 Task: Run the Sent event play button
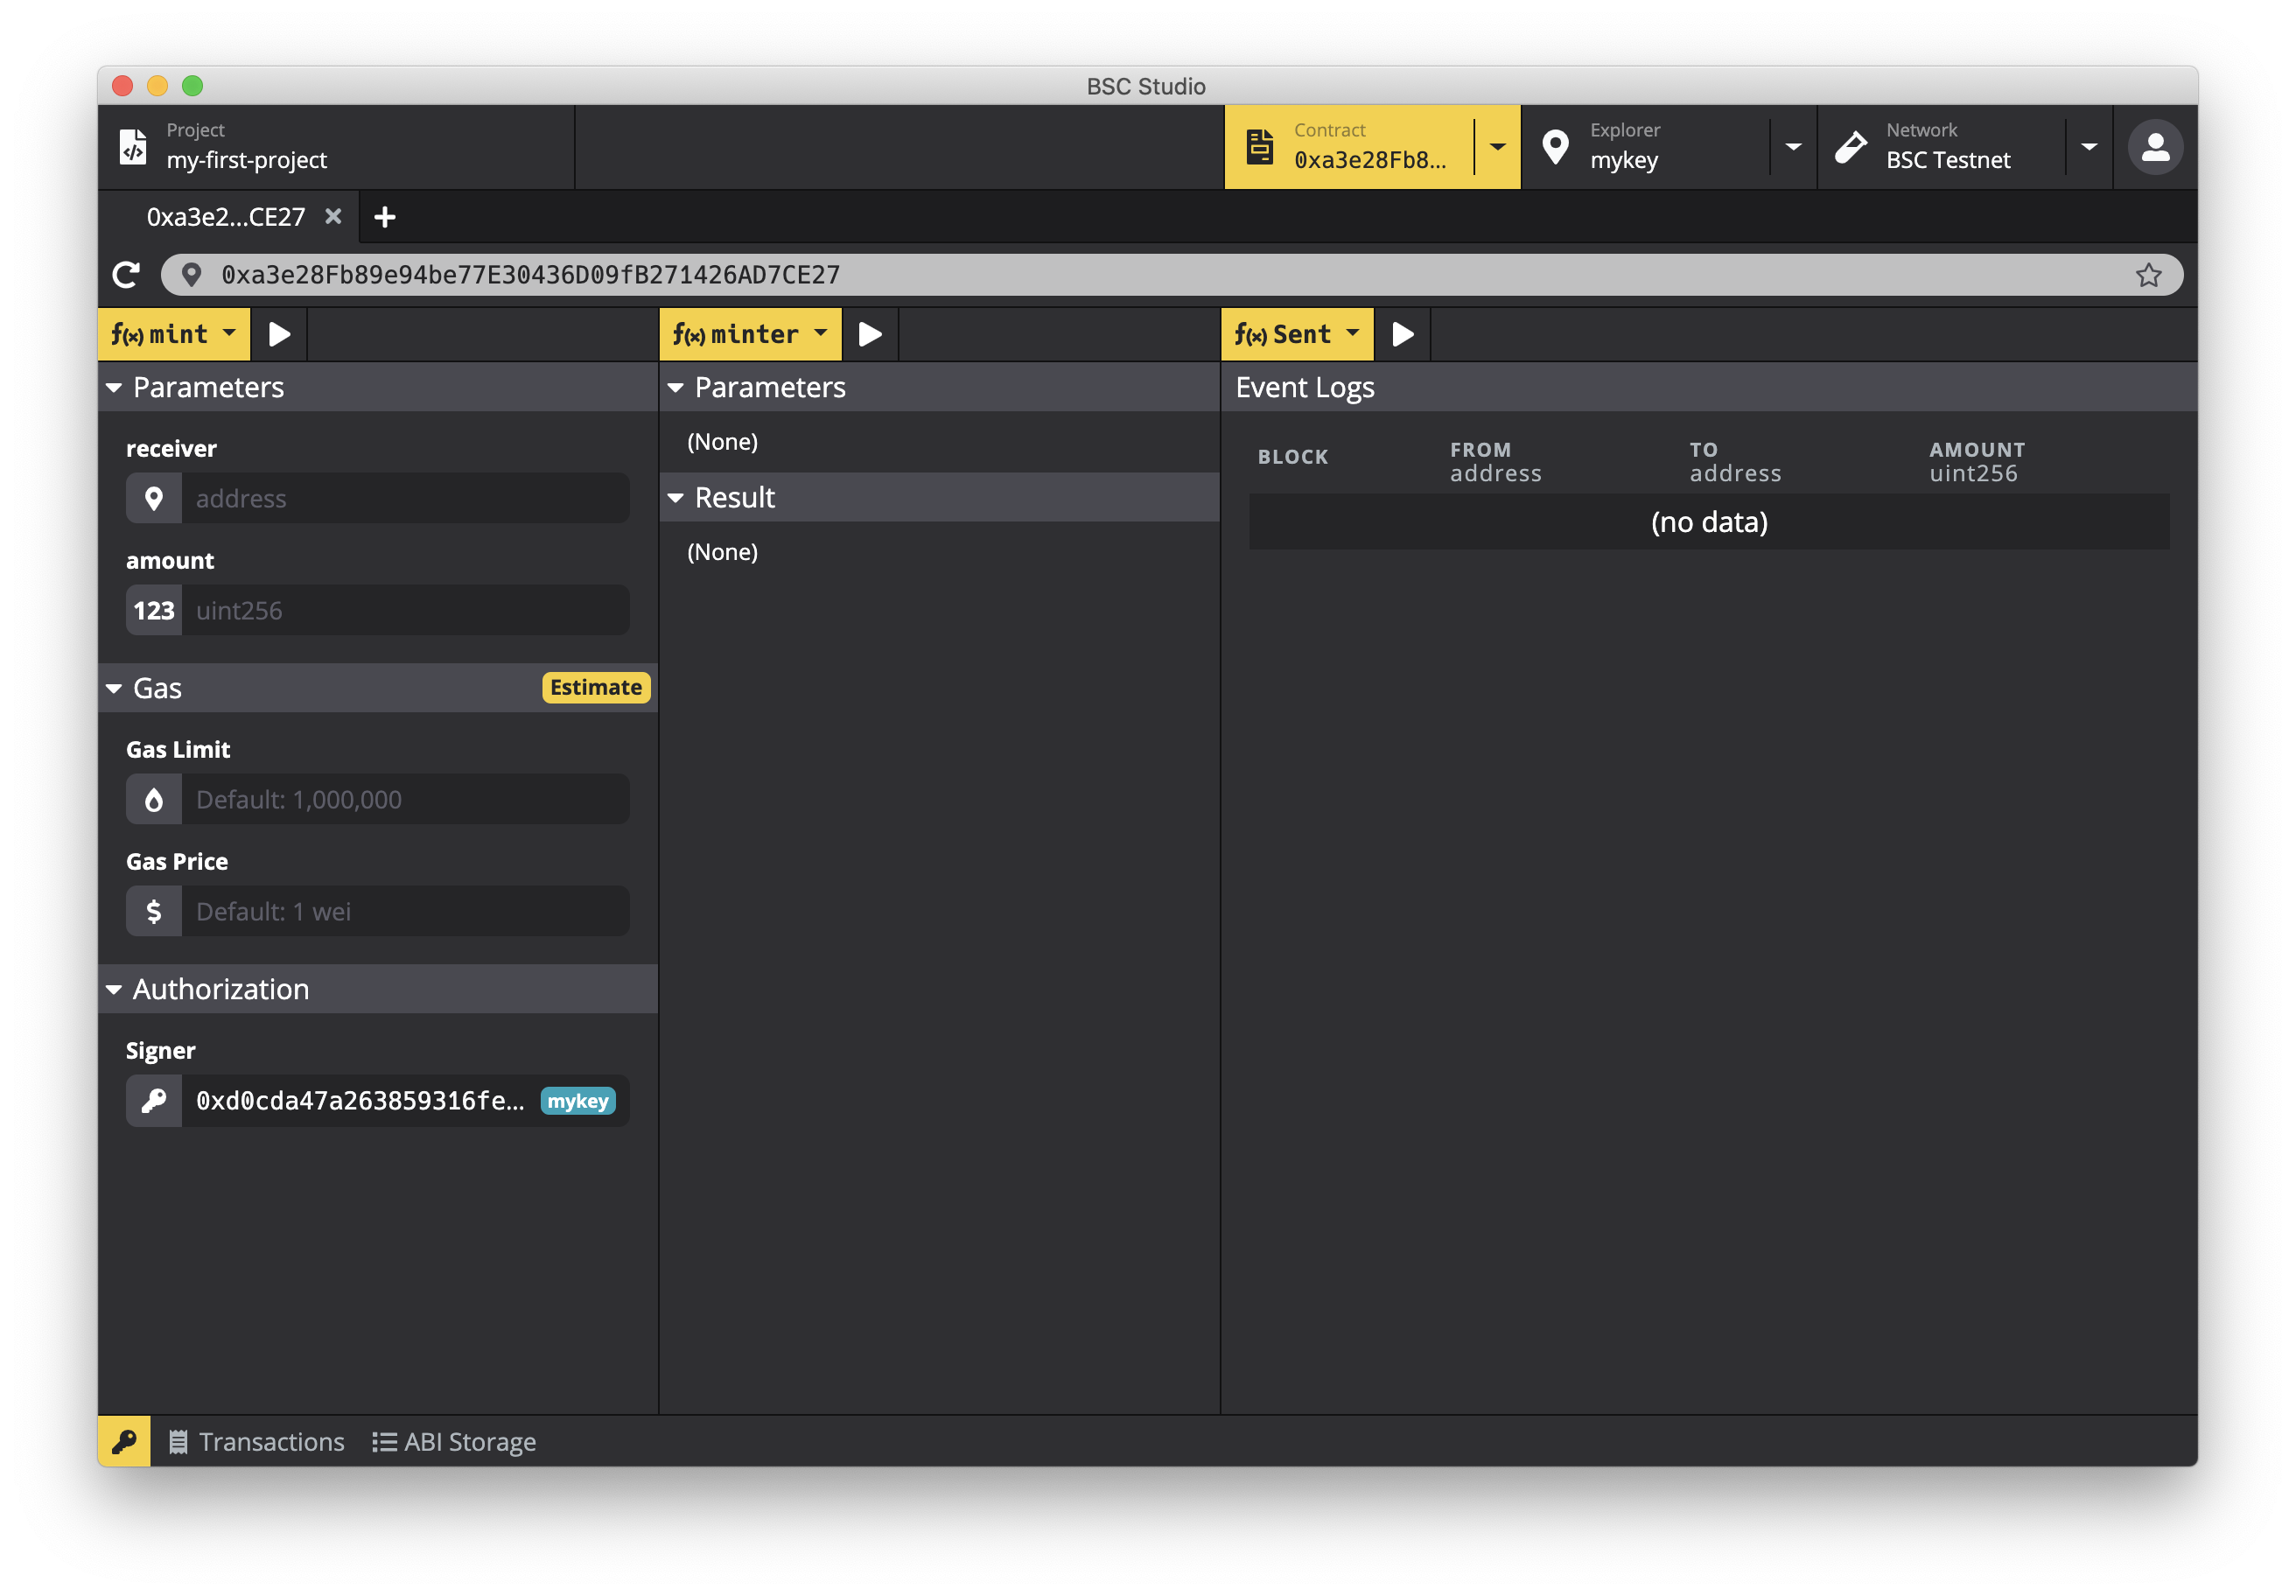(1402, 334)
